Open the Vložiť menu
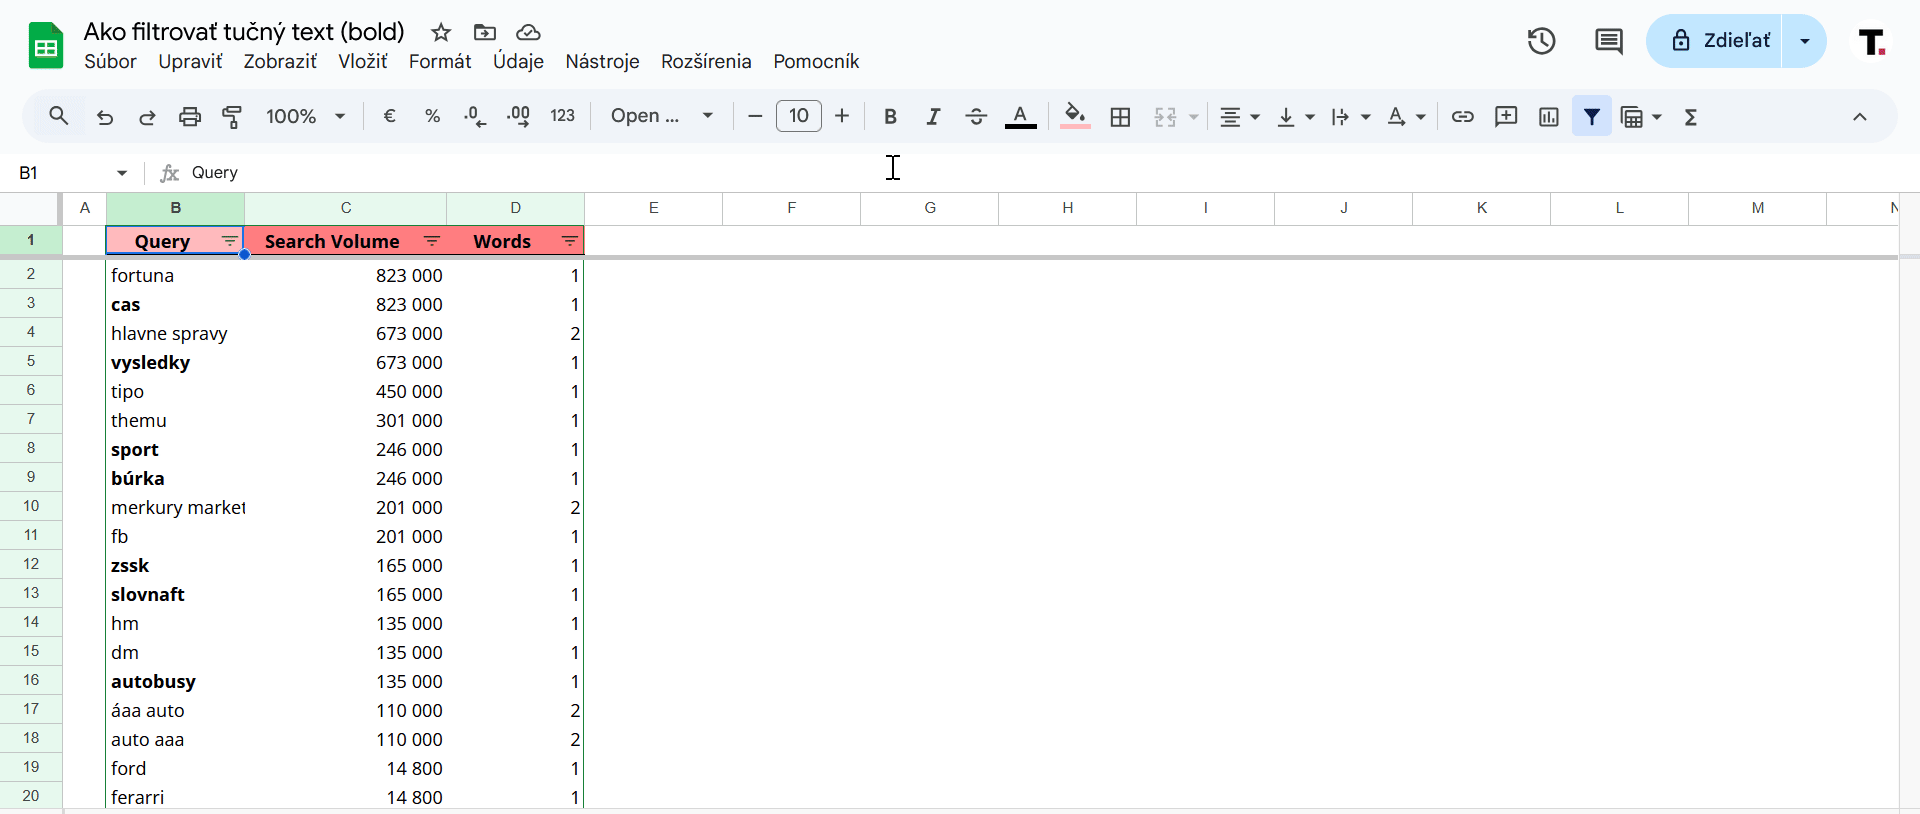Image resolution: width=1920 pixels, height=814 pixels. (362, 61)
